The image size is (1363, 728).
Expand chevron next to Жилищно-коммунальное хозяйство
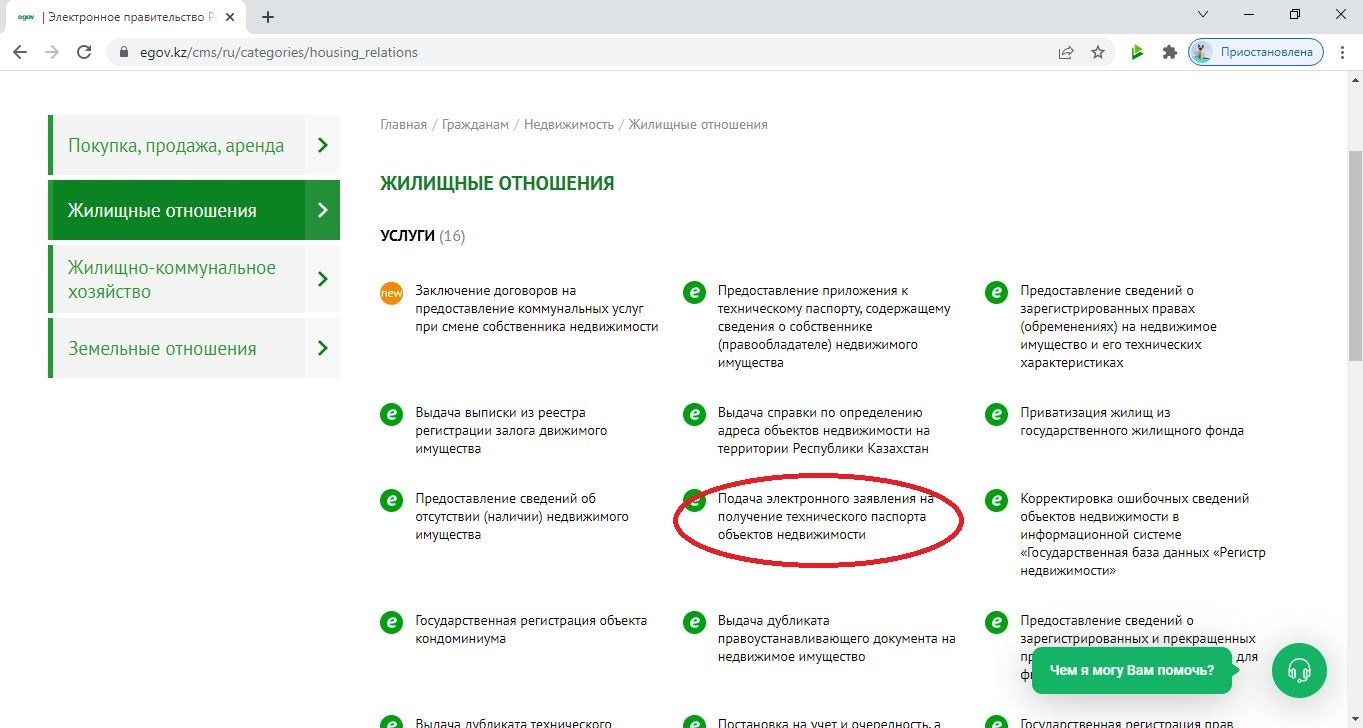point(322,279)
